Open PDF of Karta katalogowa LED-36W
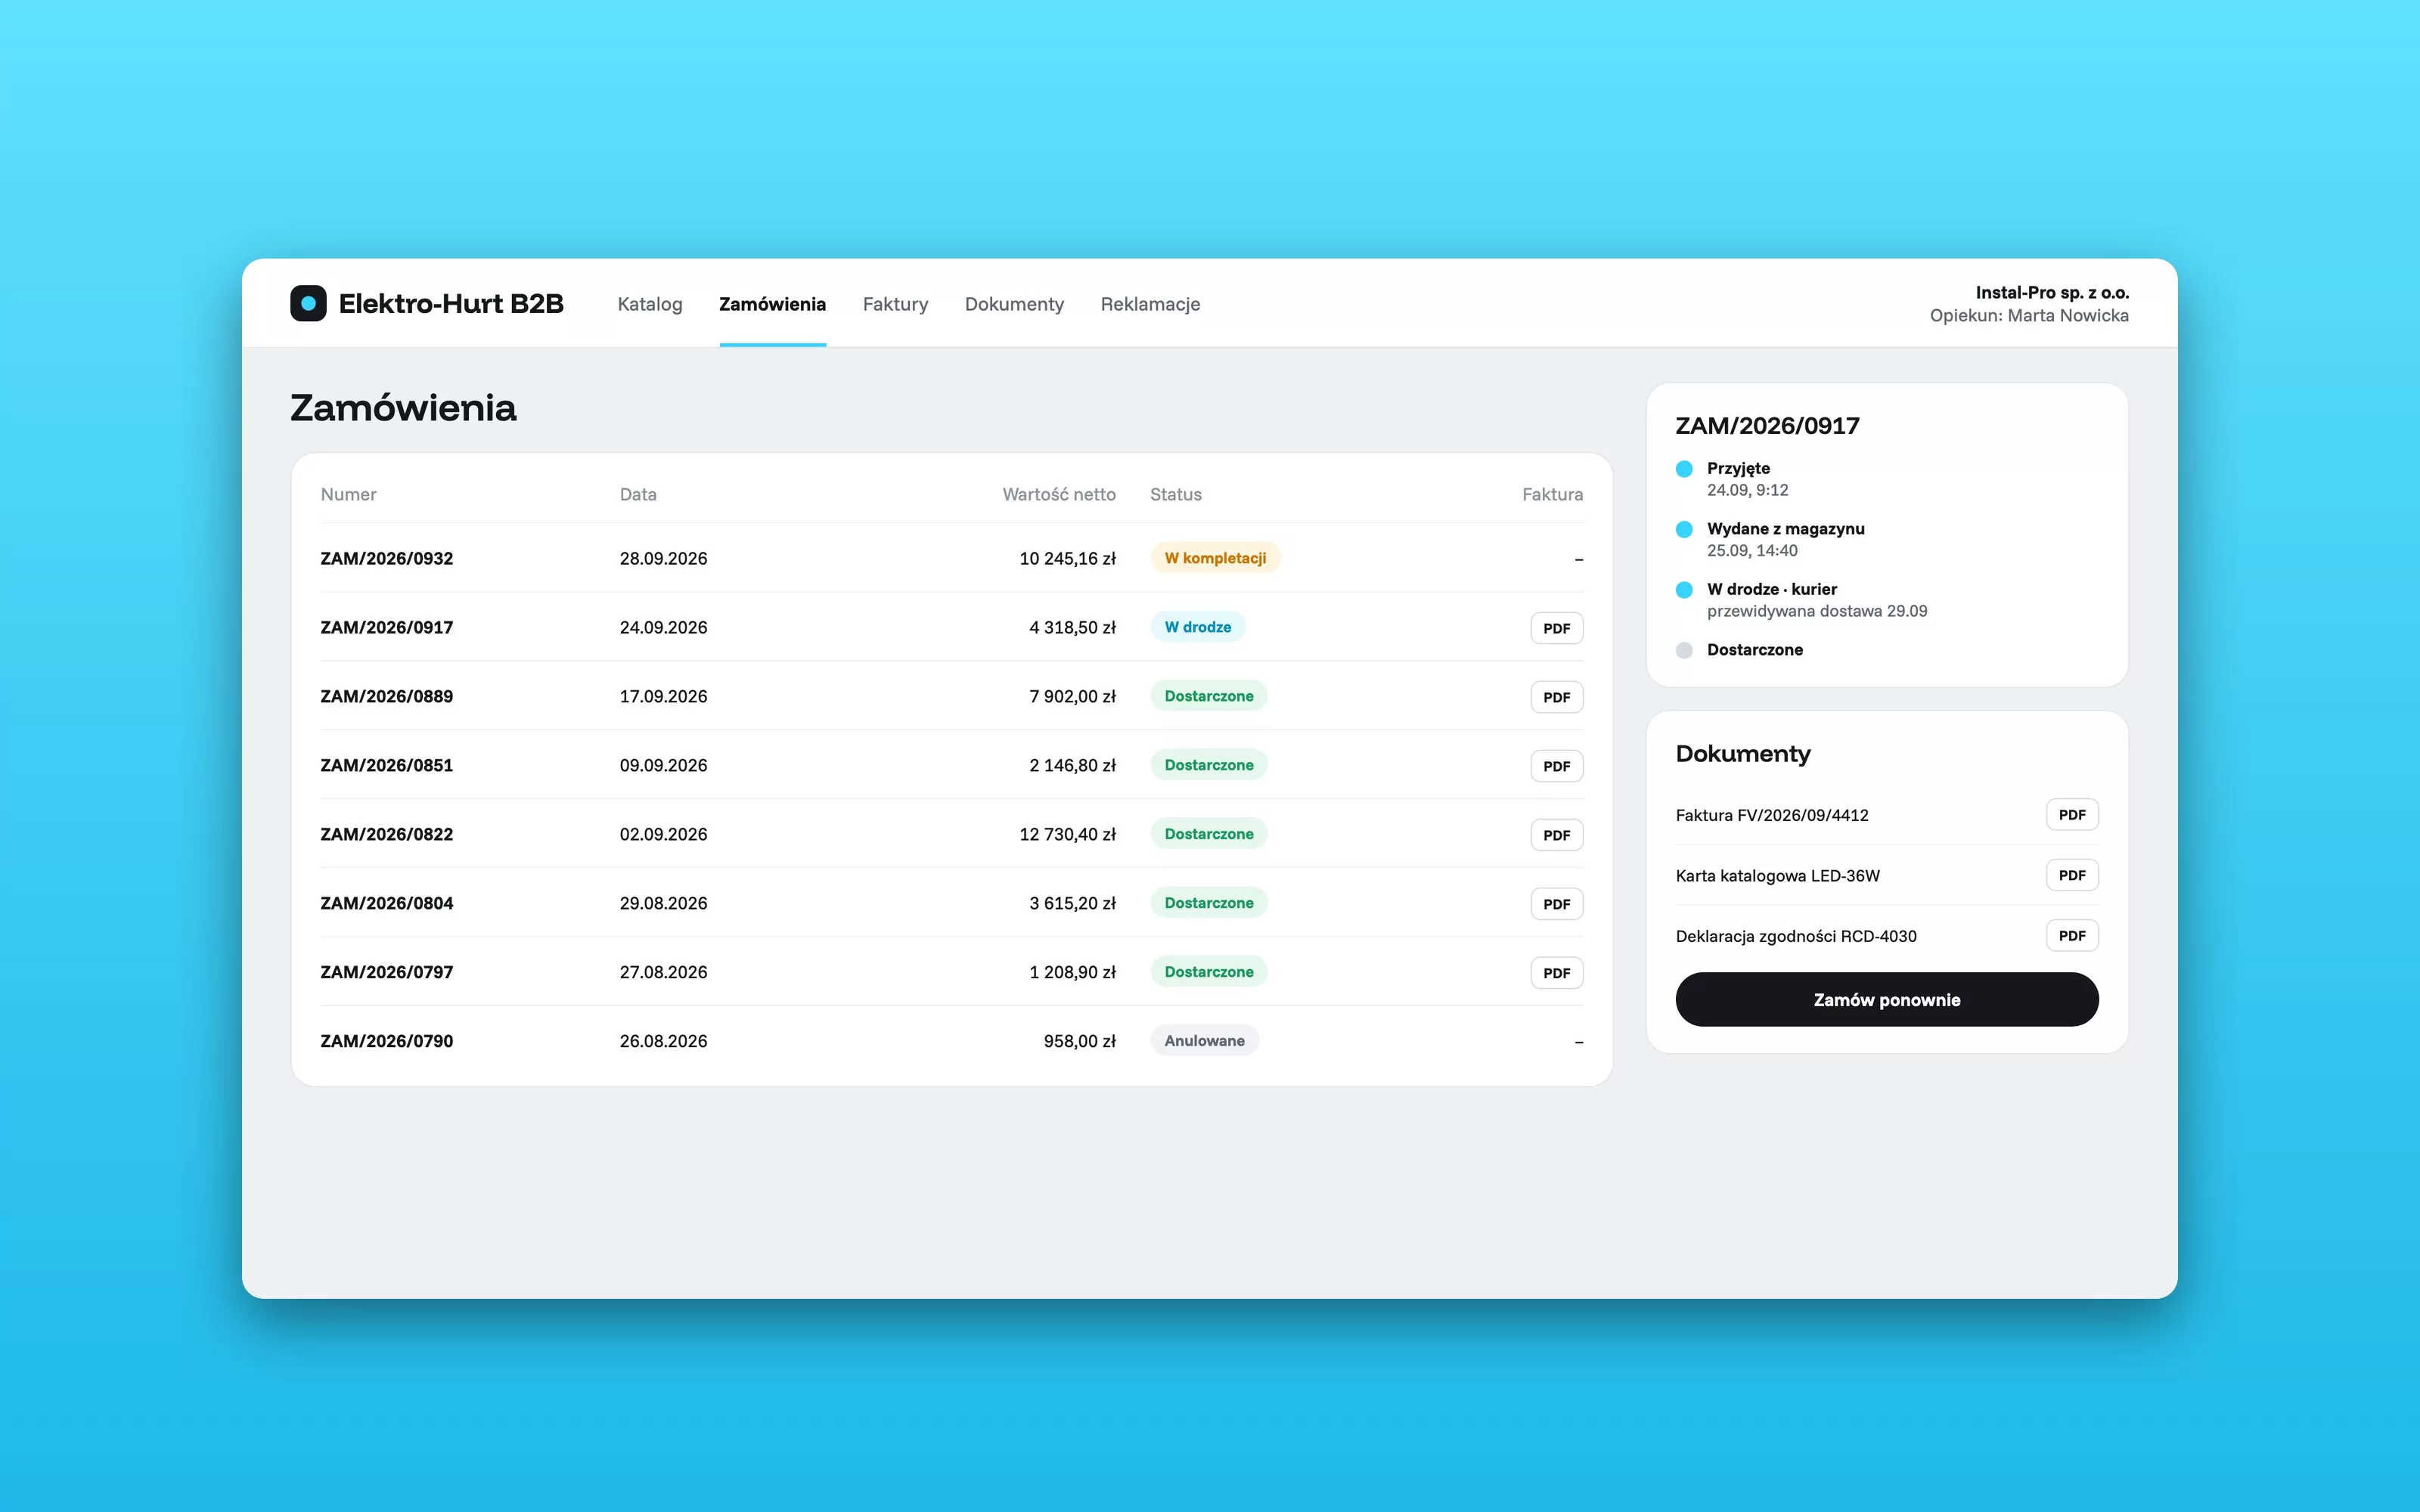2420x1512 pixels. [x=2072, y=875]
